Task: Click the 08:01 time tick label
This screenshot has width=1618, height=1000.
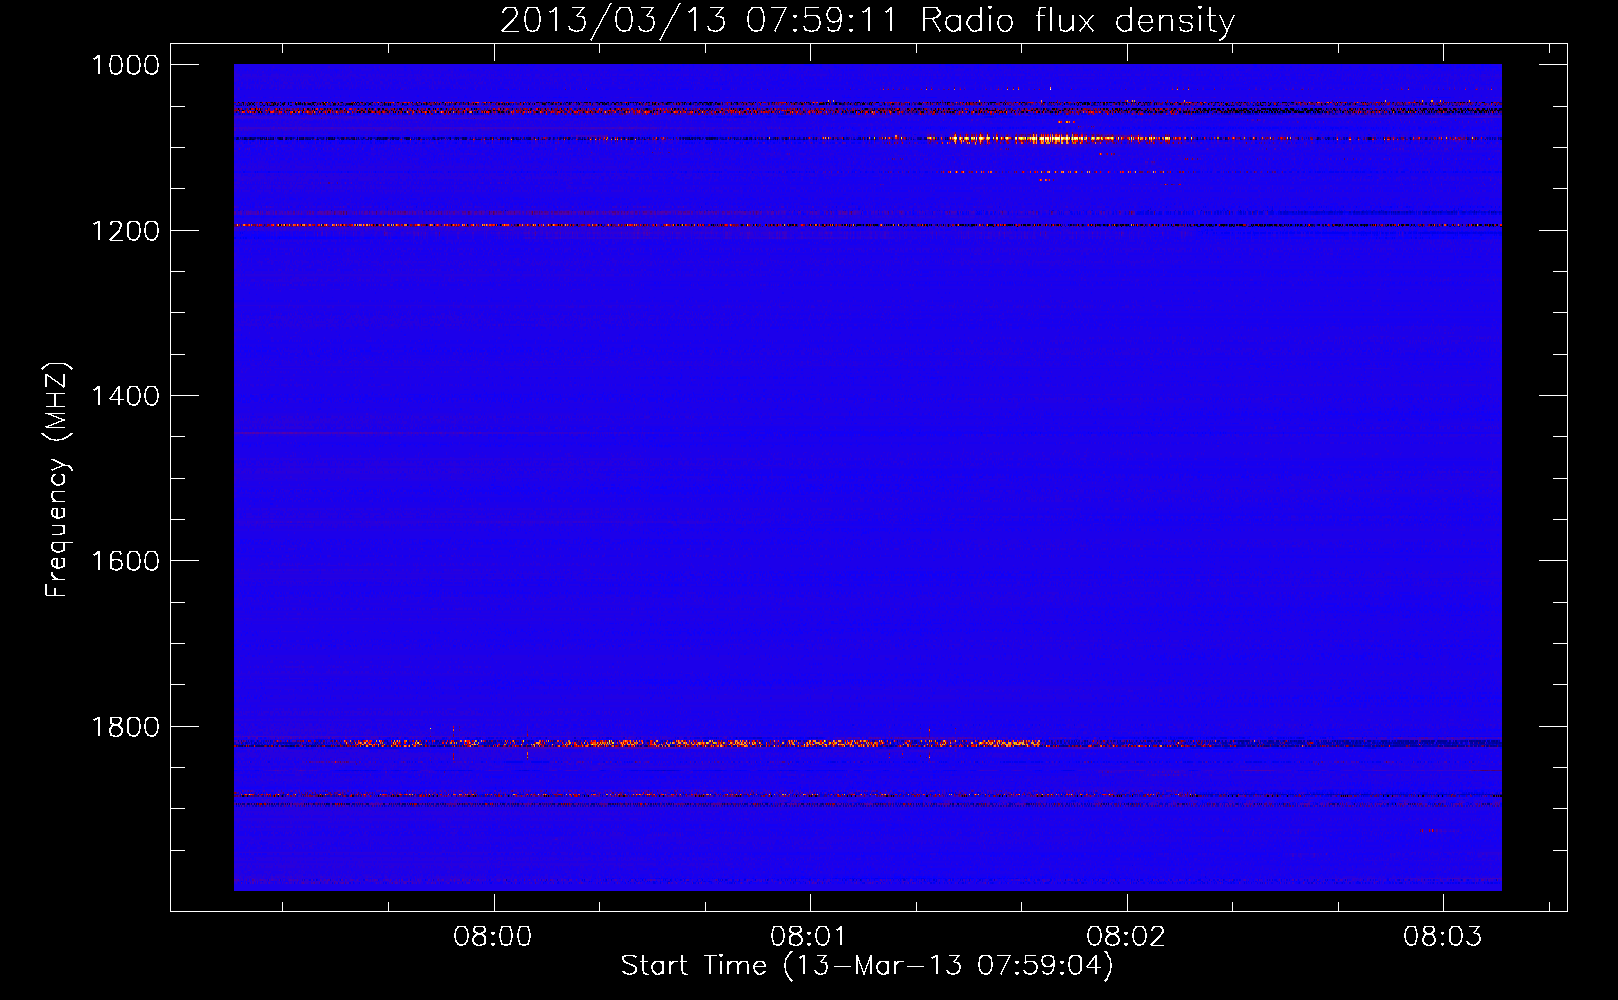Action: (x=808, y=937)
